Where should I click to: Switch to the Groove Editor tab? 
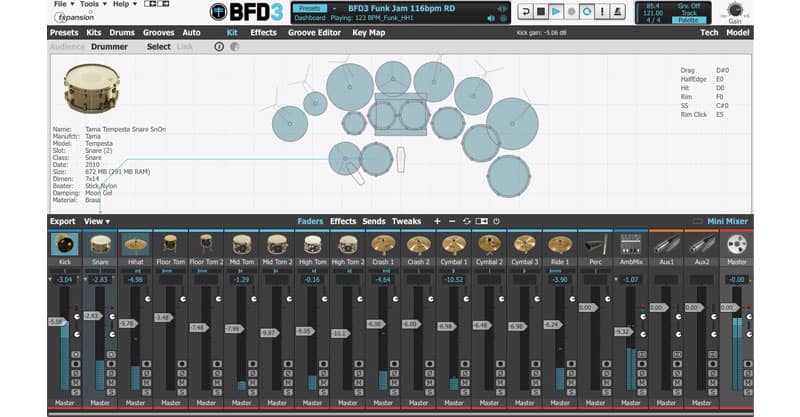[314, 33]
